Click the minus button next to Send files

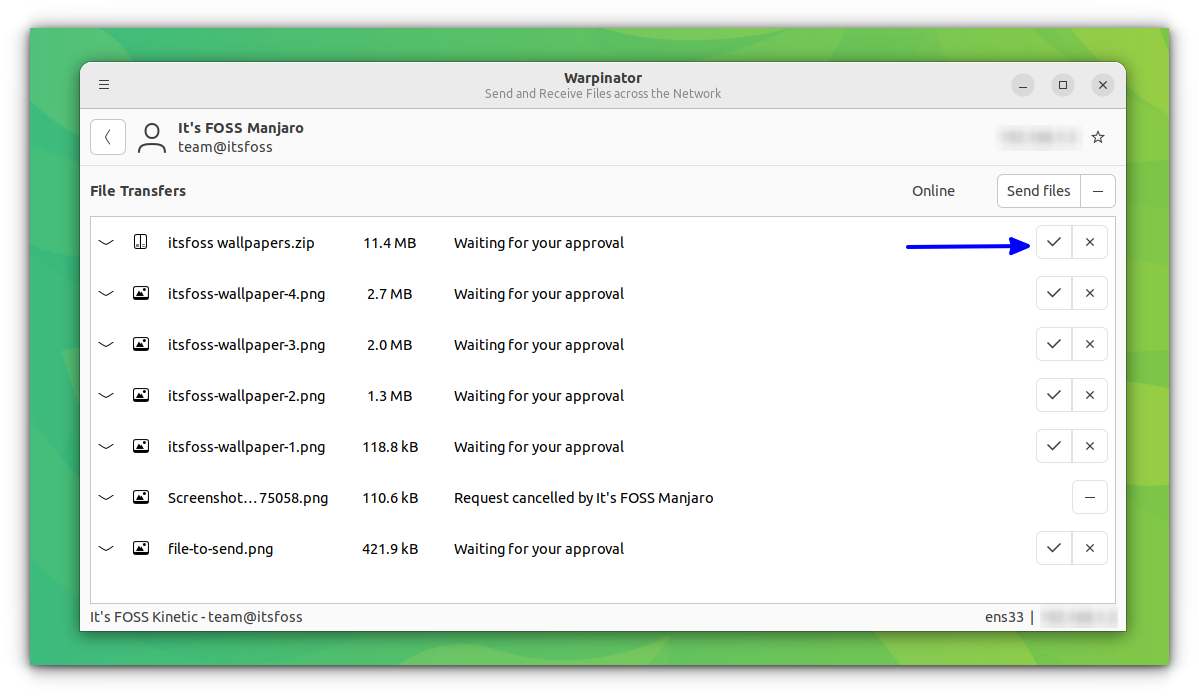click(x=1097, y=190)
